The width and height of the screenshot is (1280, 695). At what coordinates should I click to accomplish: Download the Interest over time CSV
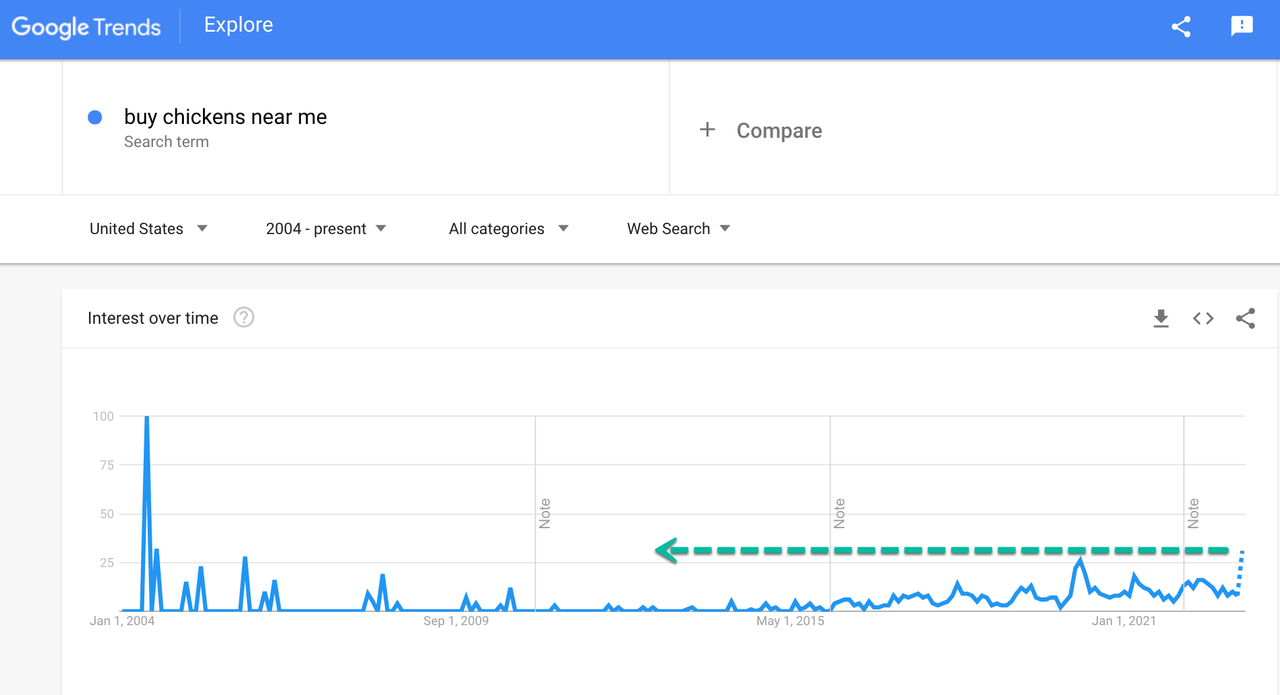[1161, 318]
